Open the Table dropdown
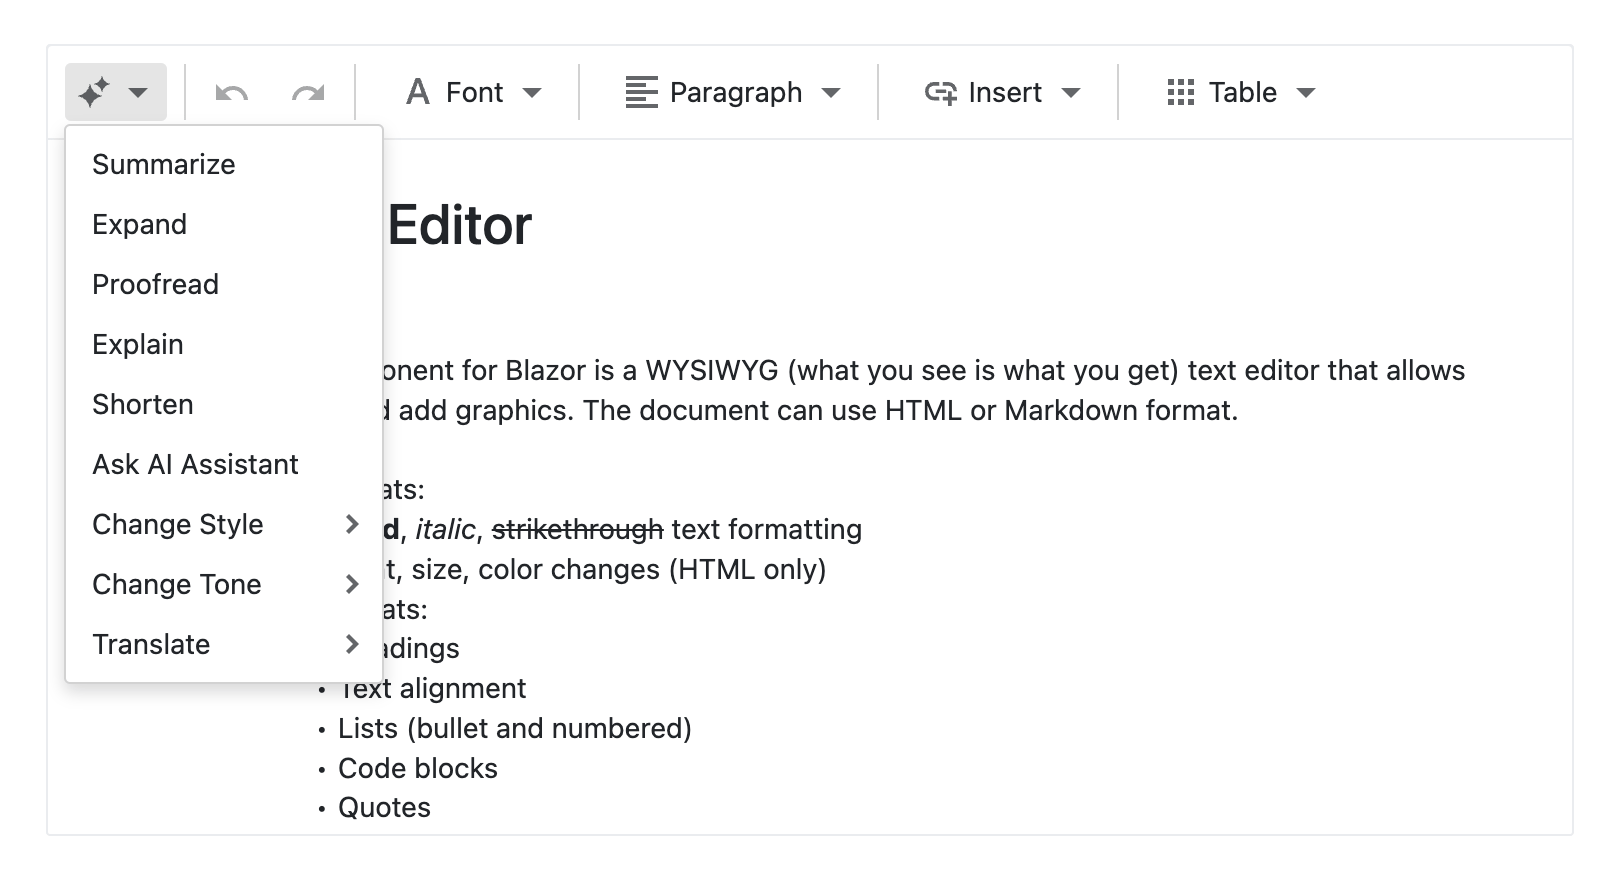The image size is (1620, 880). (x=1310, y=92)
